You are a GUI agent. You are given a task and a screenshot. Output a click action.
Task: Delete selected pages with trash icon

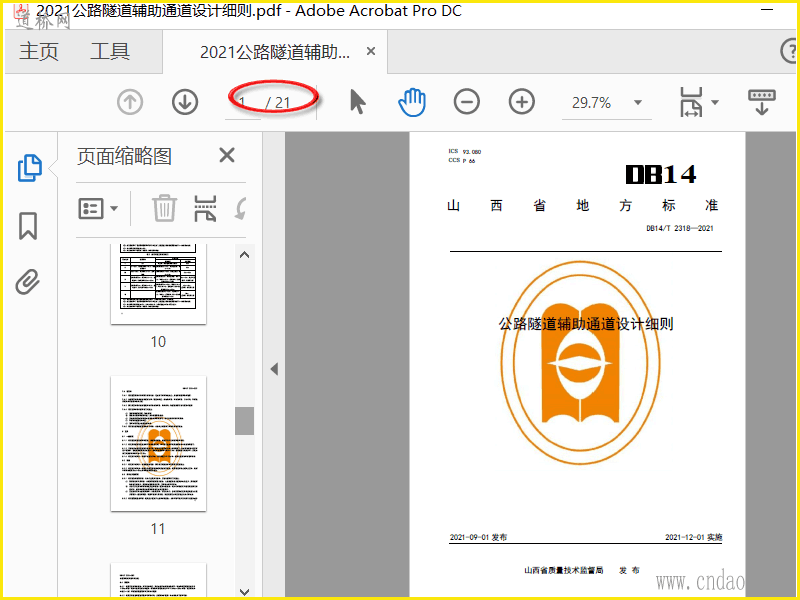pos(164,208)
